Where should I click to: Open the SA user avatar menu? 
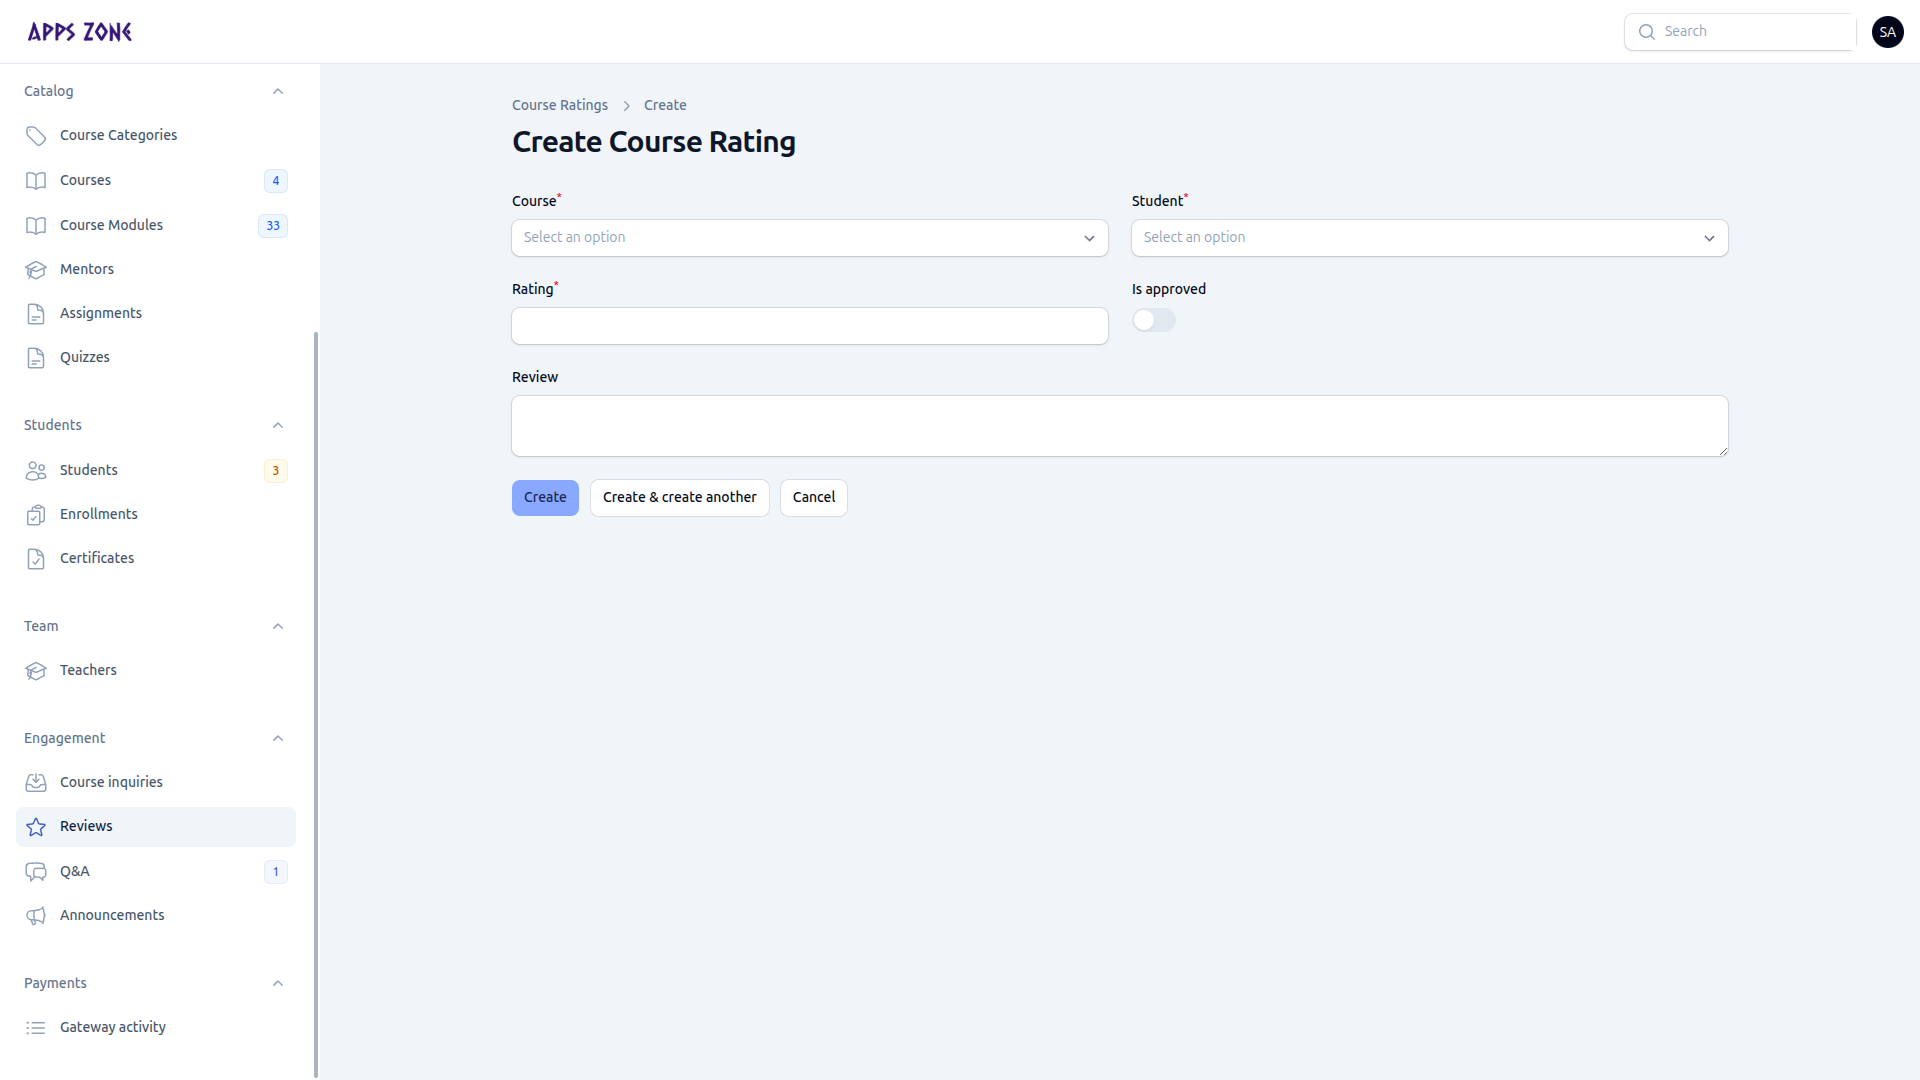tap(1888, 32)
